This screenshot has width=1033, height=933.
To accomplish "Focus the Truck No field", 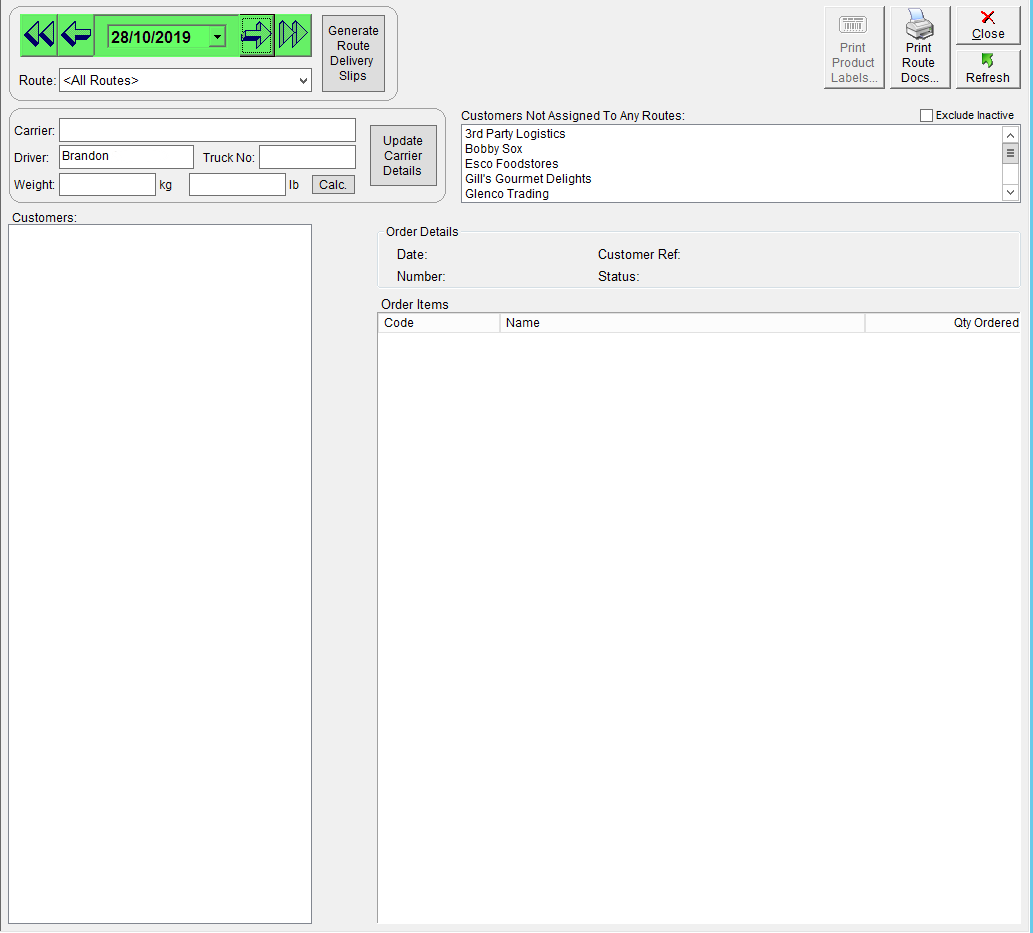I will tap(308, 157).
